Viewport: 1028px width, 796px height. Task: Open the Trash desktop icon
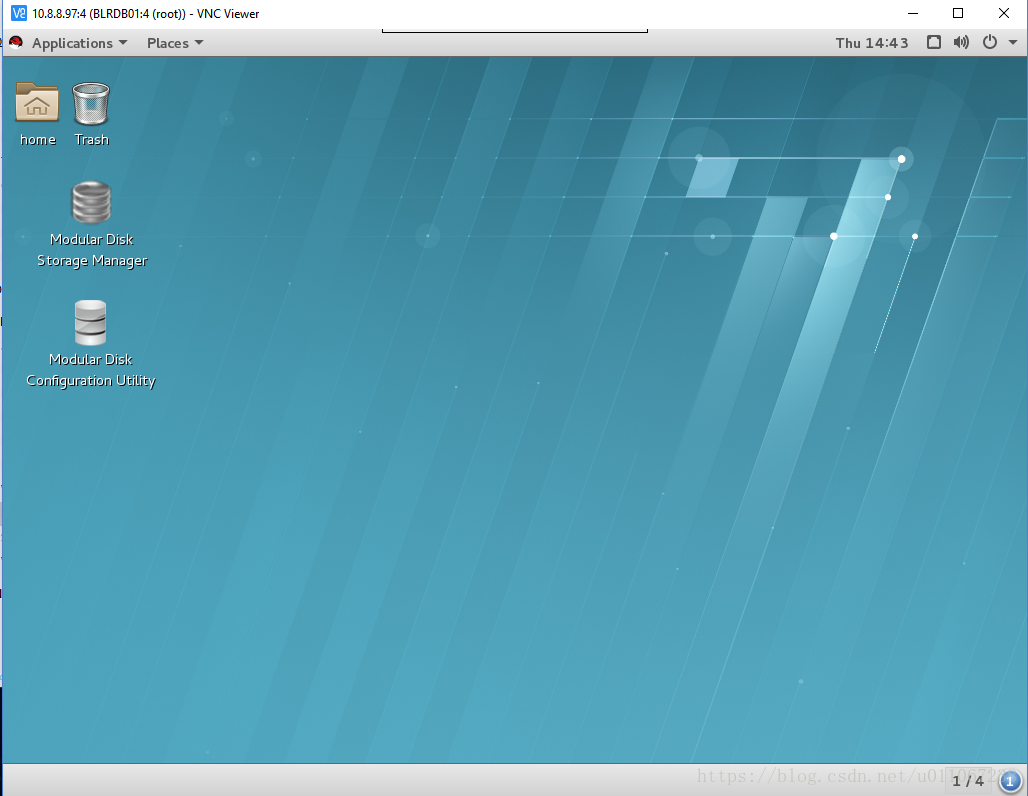coord(91,104)
